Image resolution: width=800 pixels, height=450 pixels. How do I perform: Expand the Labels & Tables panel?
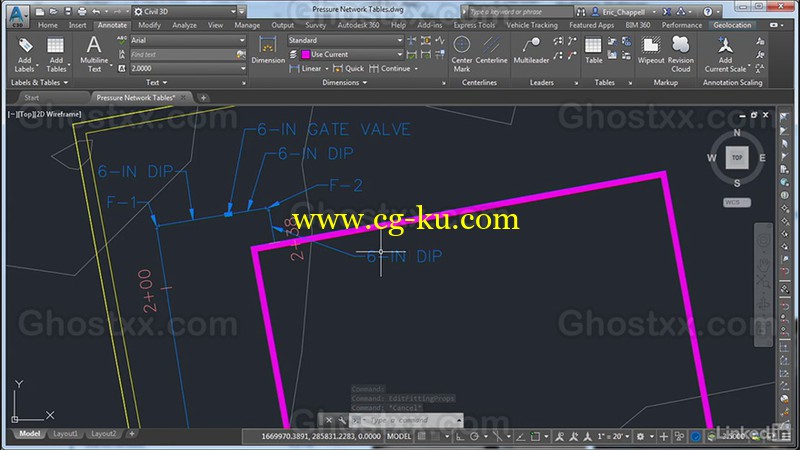(39, 82)
